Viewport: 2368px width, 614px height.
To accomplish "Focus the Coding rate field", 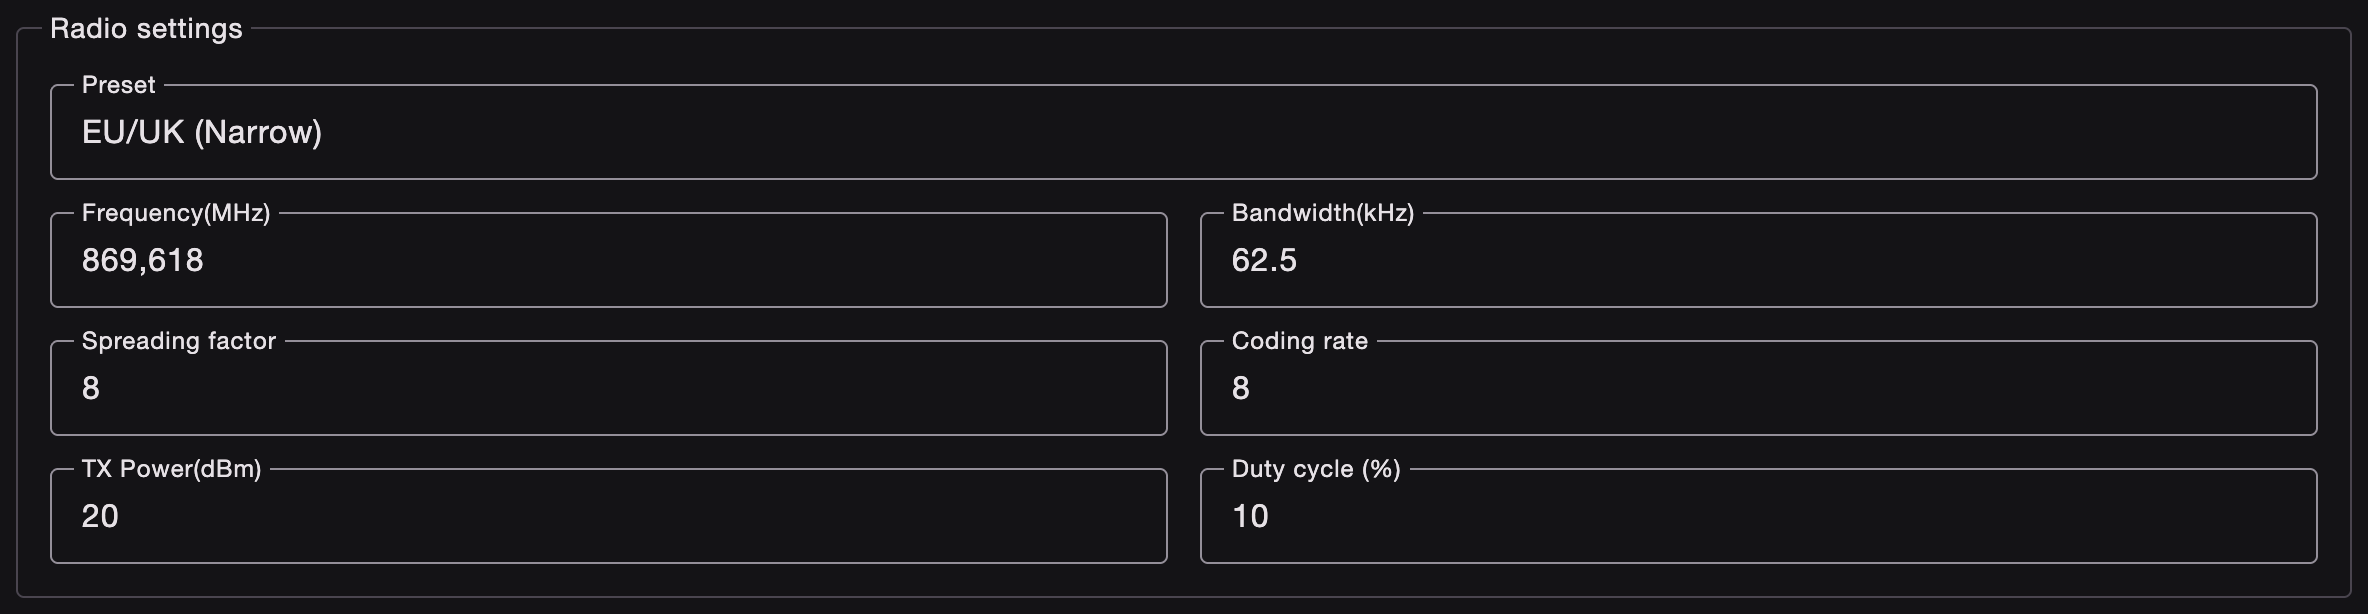I will point(1758,388).
